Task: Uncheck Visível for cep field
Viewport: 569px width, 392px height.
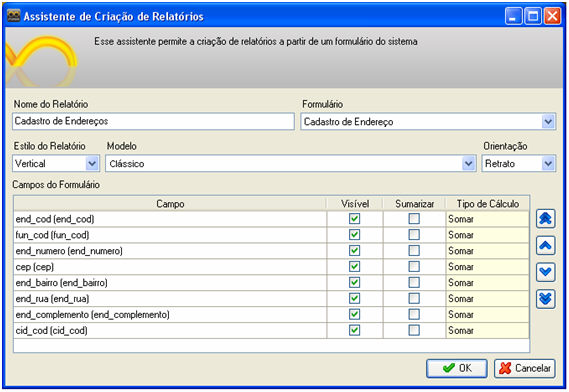Action: (355, 266)
